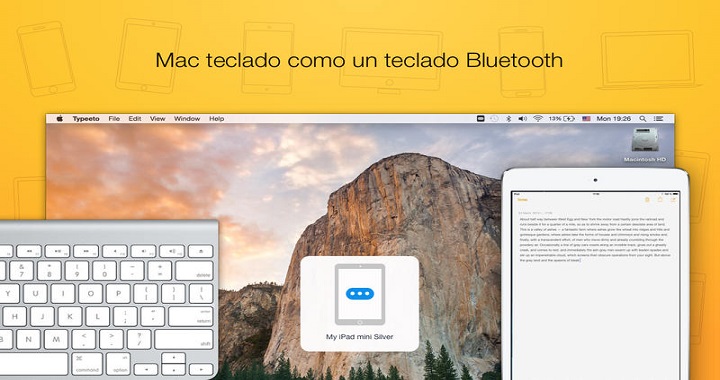This screenshot has width=720, height=380.
Task: Open the 13% battery status menu
Action: tap(562, 118)
